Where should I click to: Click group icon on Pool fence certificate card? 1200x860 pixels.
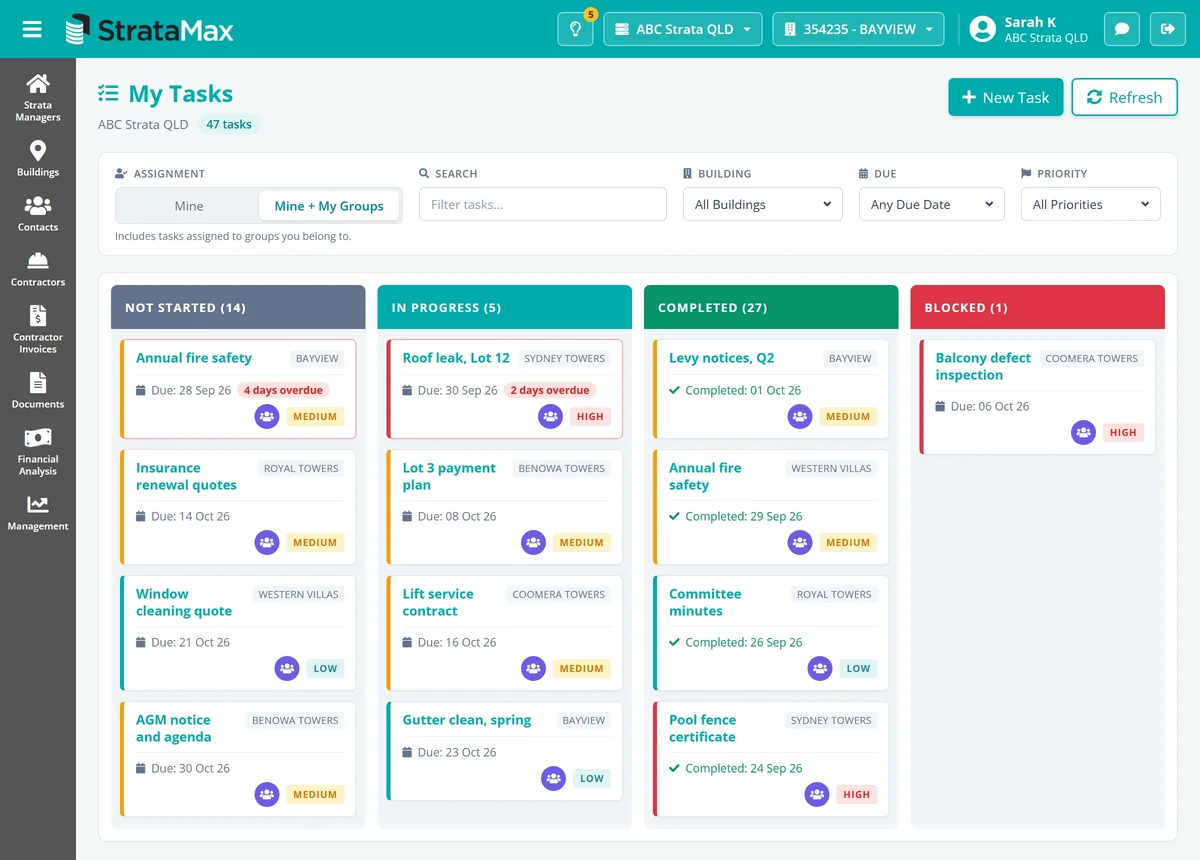point(818,795)
